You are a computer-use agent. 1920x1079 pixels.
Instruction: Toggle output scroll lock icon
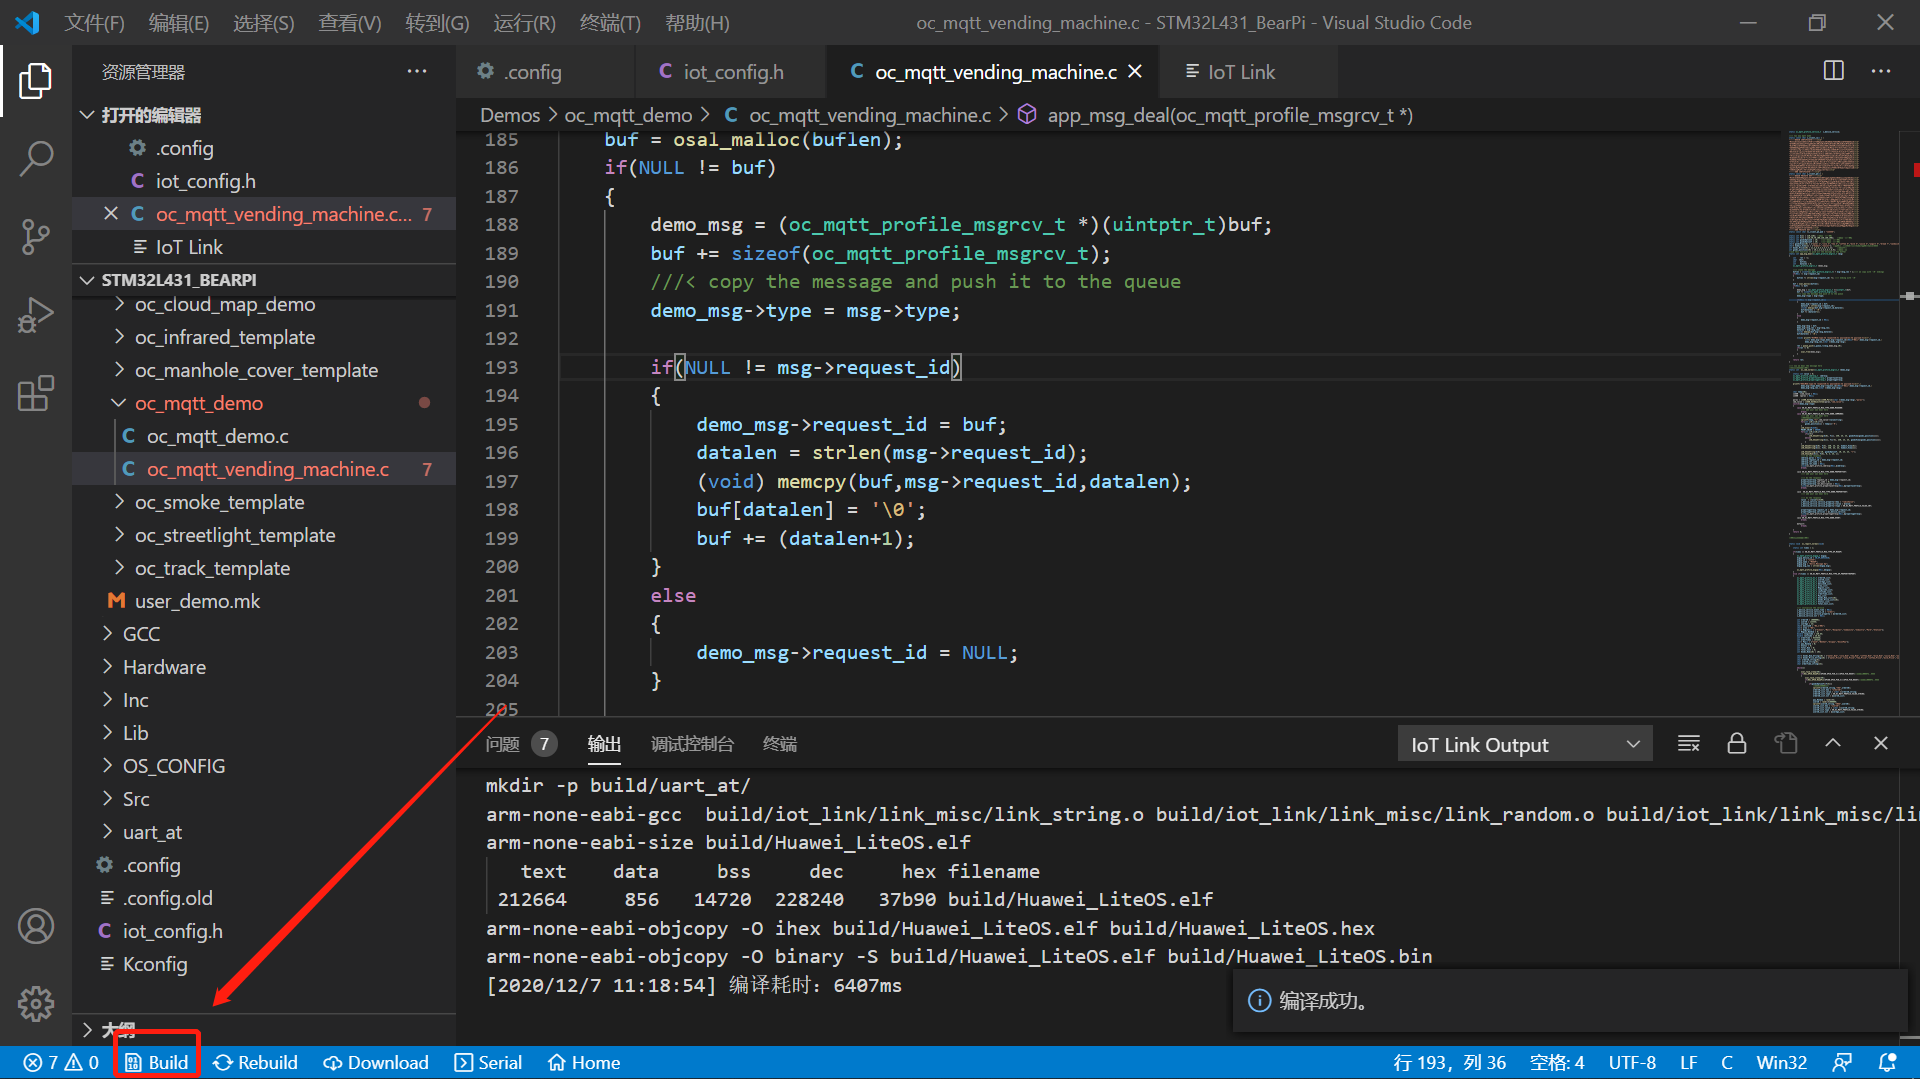[x=1737, y=744]
